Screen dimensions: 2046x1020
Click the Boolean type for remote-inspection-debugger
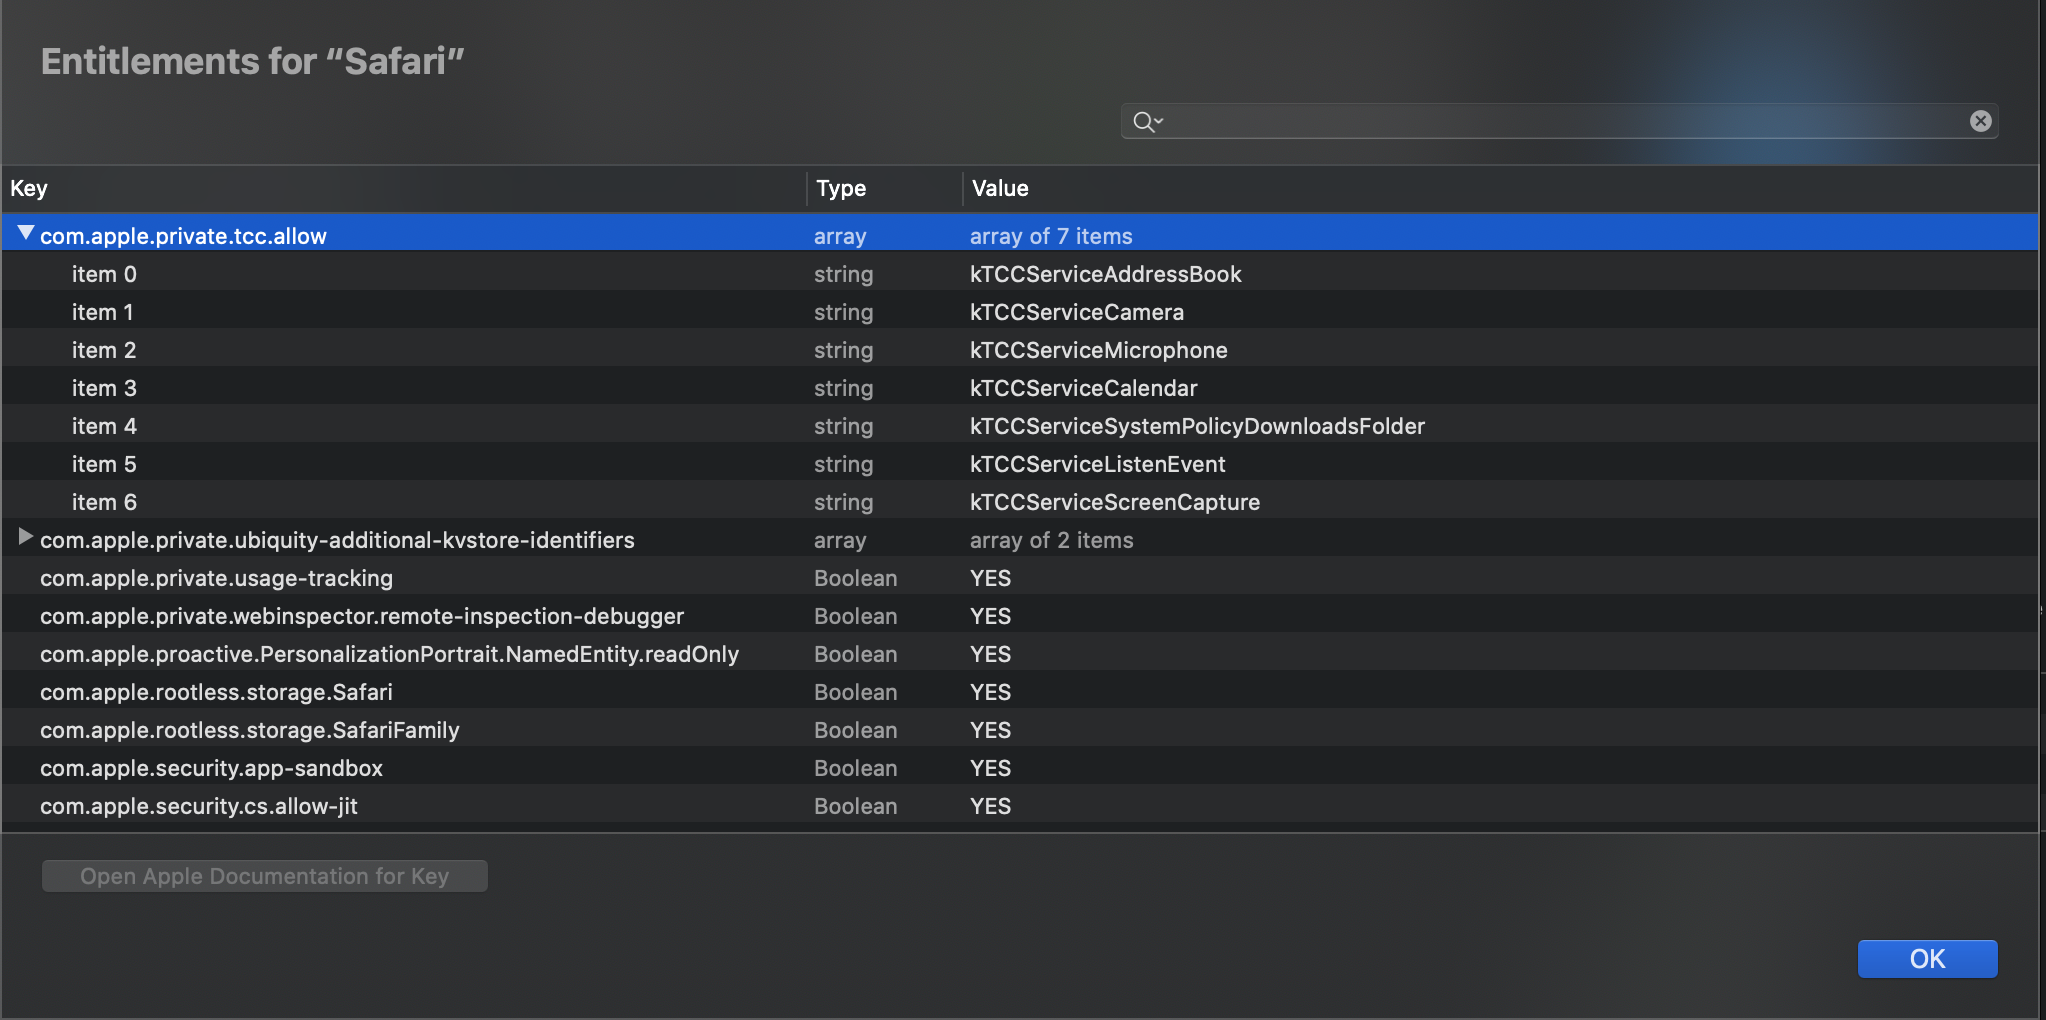[x=855, y=616]
